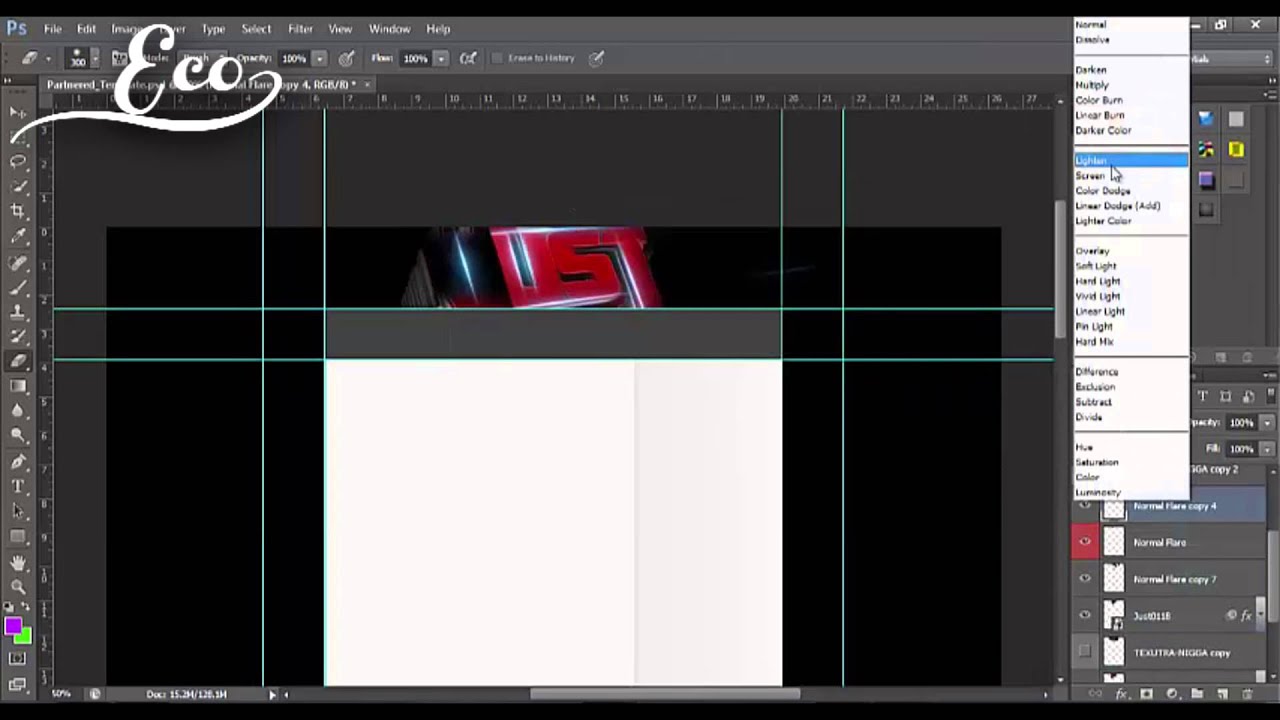1280x720 pixels.
Task: Open the Window menu
Action: (389, 29)
